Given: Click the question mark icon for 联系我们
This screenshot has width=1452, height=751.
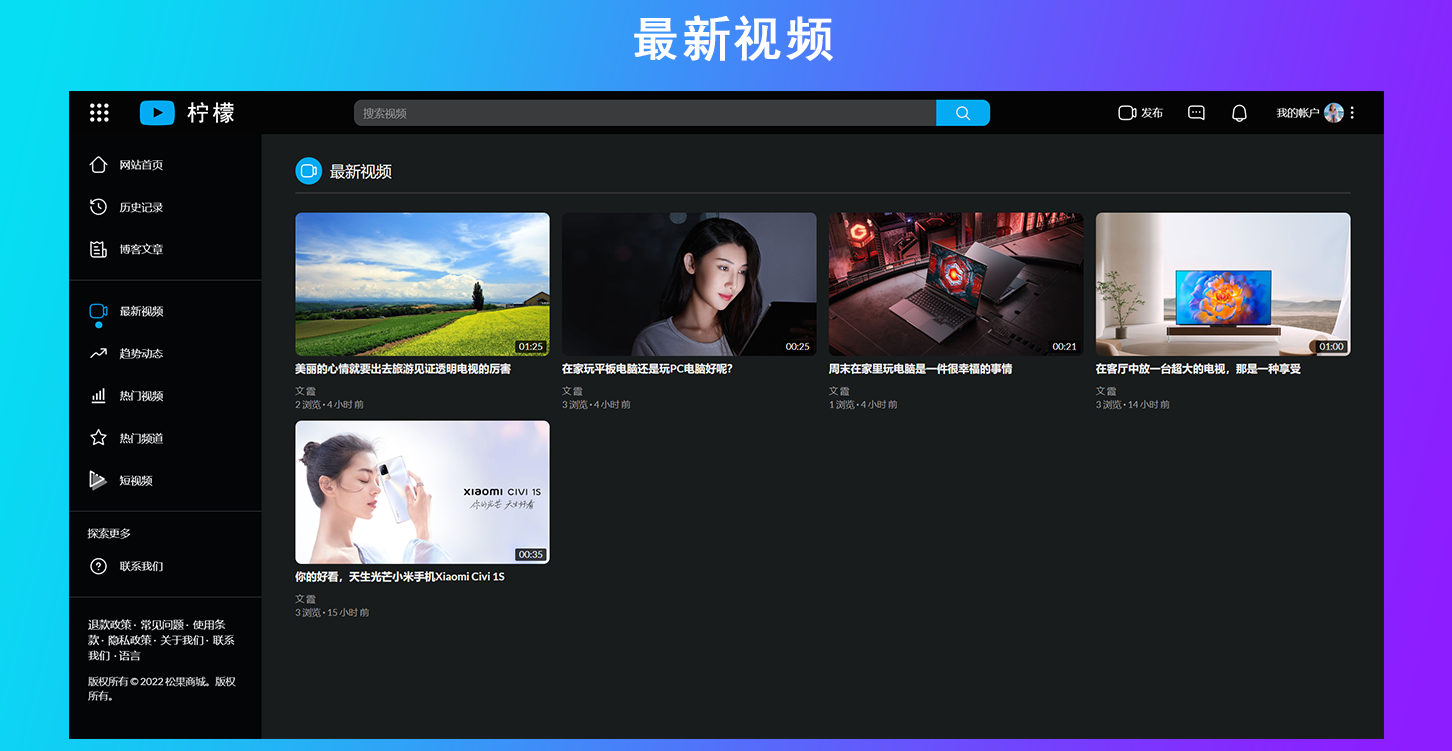Looking at the screenshot, I should pyautogui.click(x=98, y=566).
